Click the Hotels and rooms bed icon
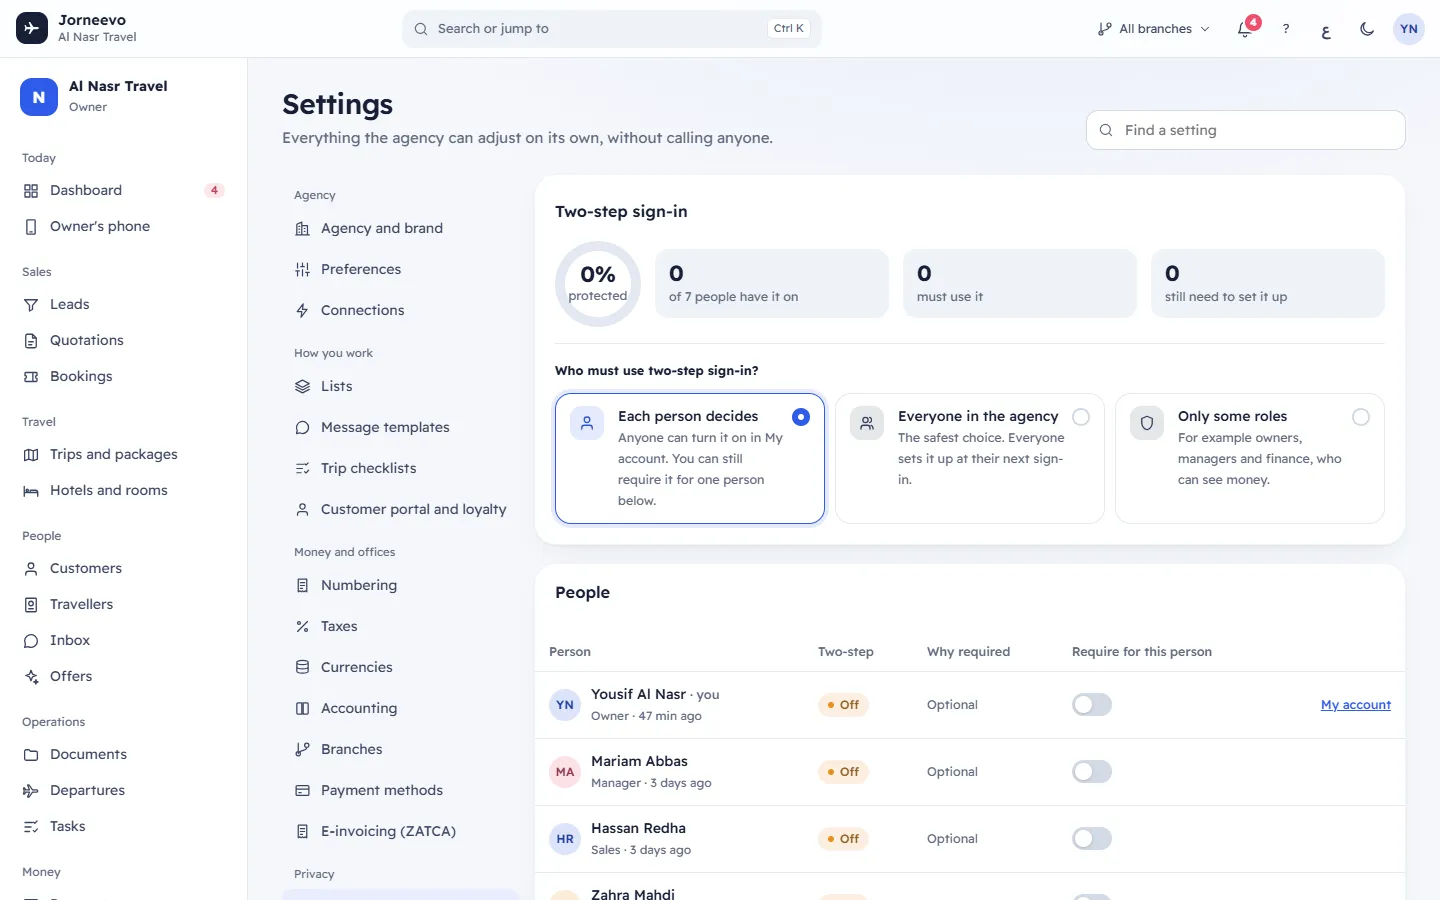 [x=31, y=490]
